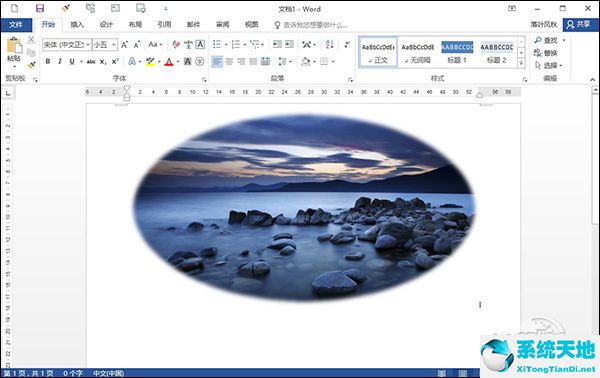Select the oval-cropped landscape picture

305,207
